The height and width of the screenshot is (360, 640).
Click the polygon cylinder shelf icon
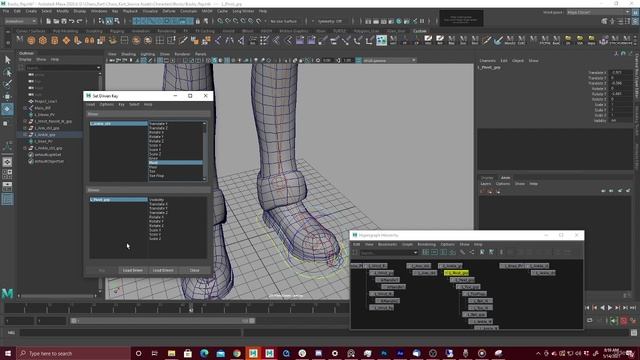pyautogui.click(x=54, y=40)
